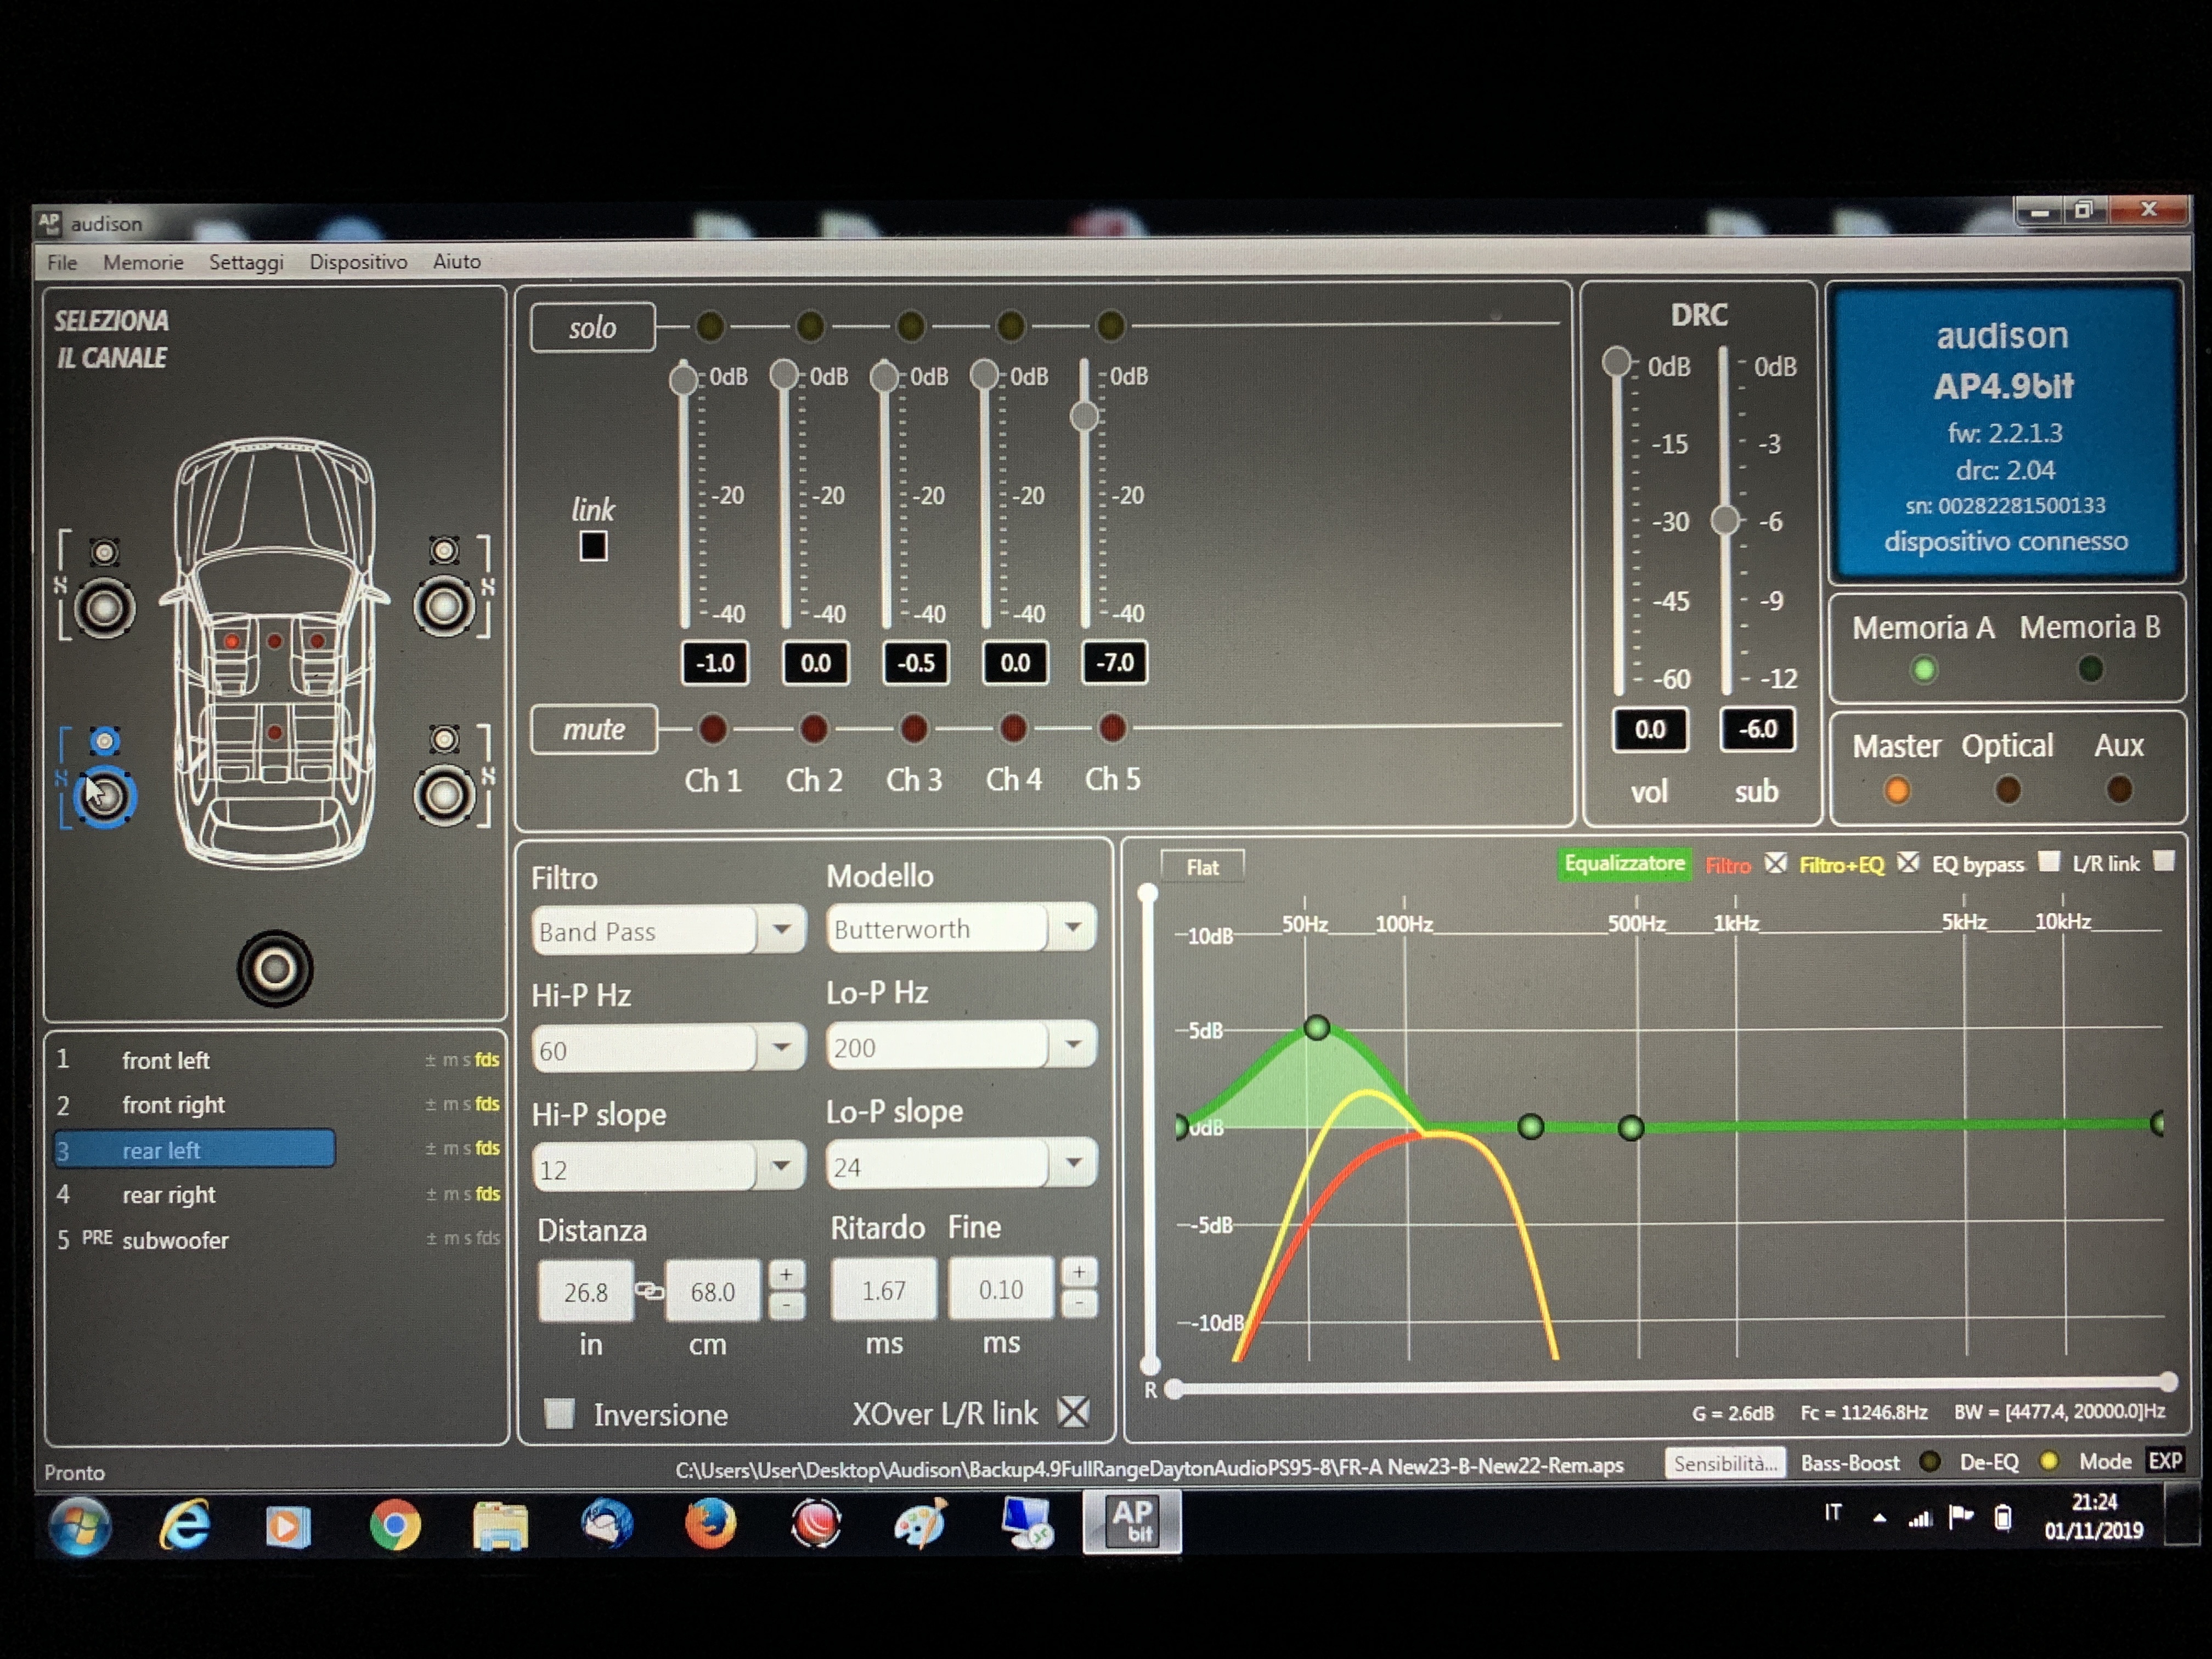Select the rear right tweeter speaker icon

point(444,739)
